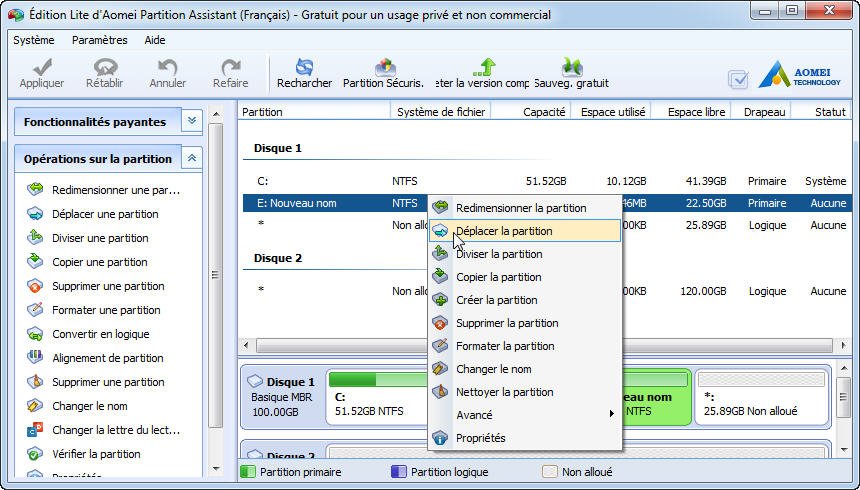The height and width of the screenshot is (490, 860).
Task: Sort by Capacité column header
Action: click(x=531, y=111)
